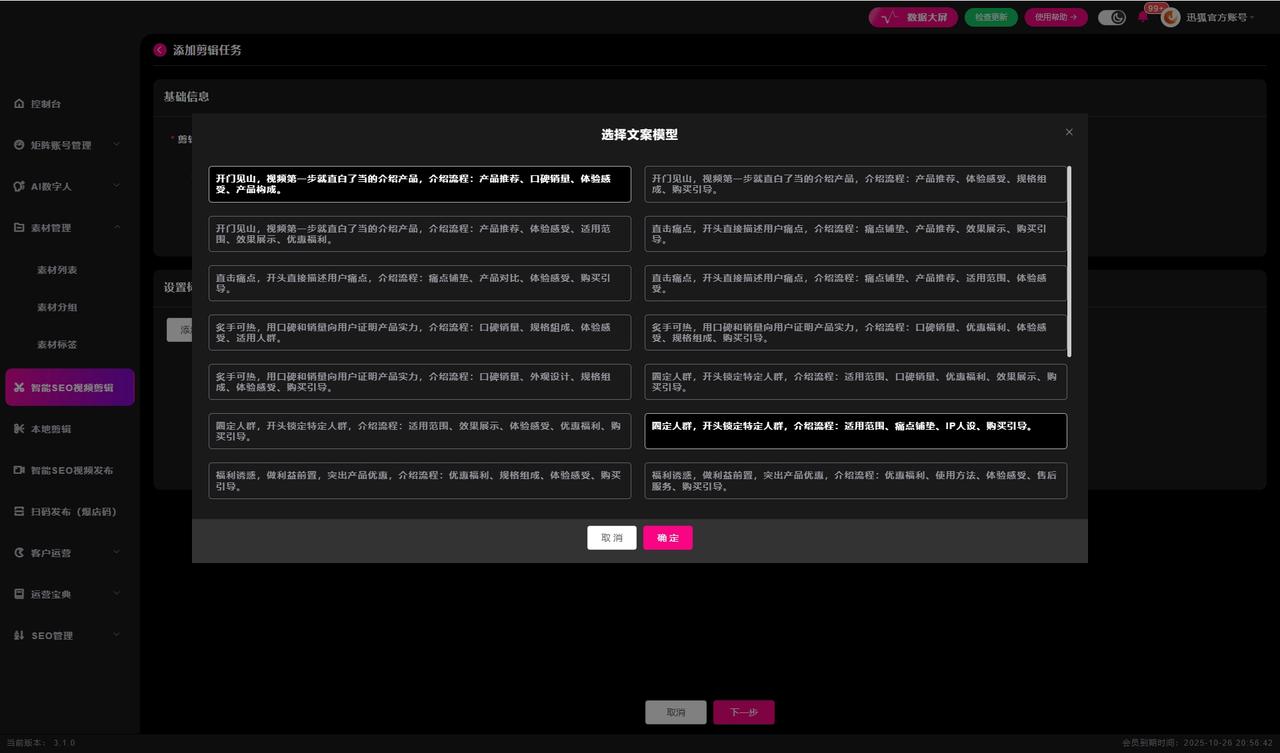Open the notification bell with 99+ badge

coord(1143,17)
